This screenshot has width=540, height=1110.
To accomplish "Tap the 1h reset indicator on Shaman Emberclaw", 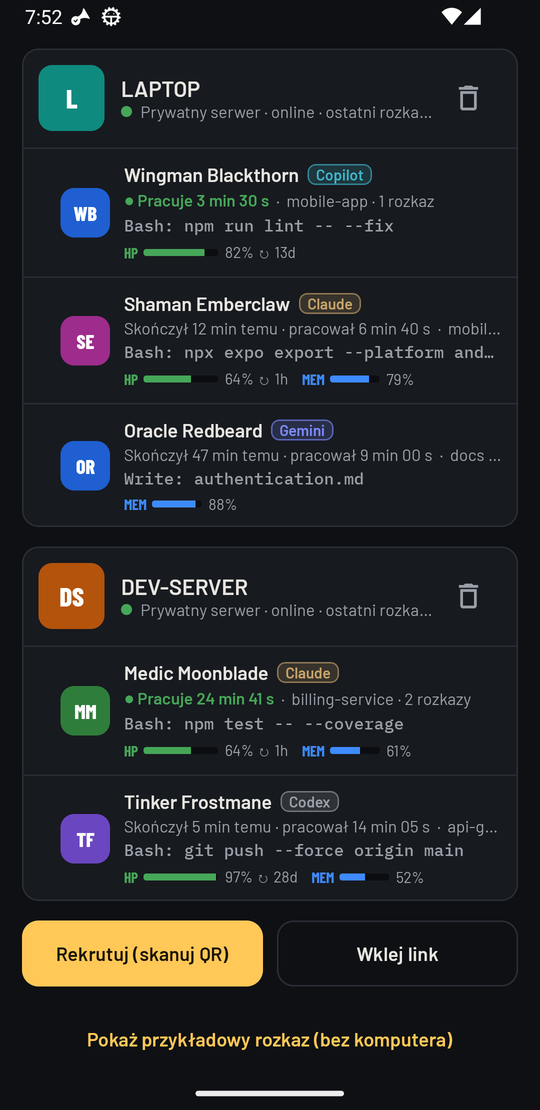I will (x=273, y=379).
